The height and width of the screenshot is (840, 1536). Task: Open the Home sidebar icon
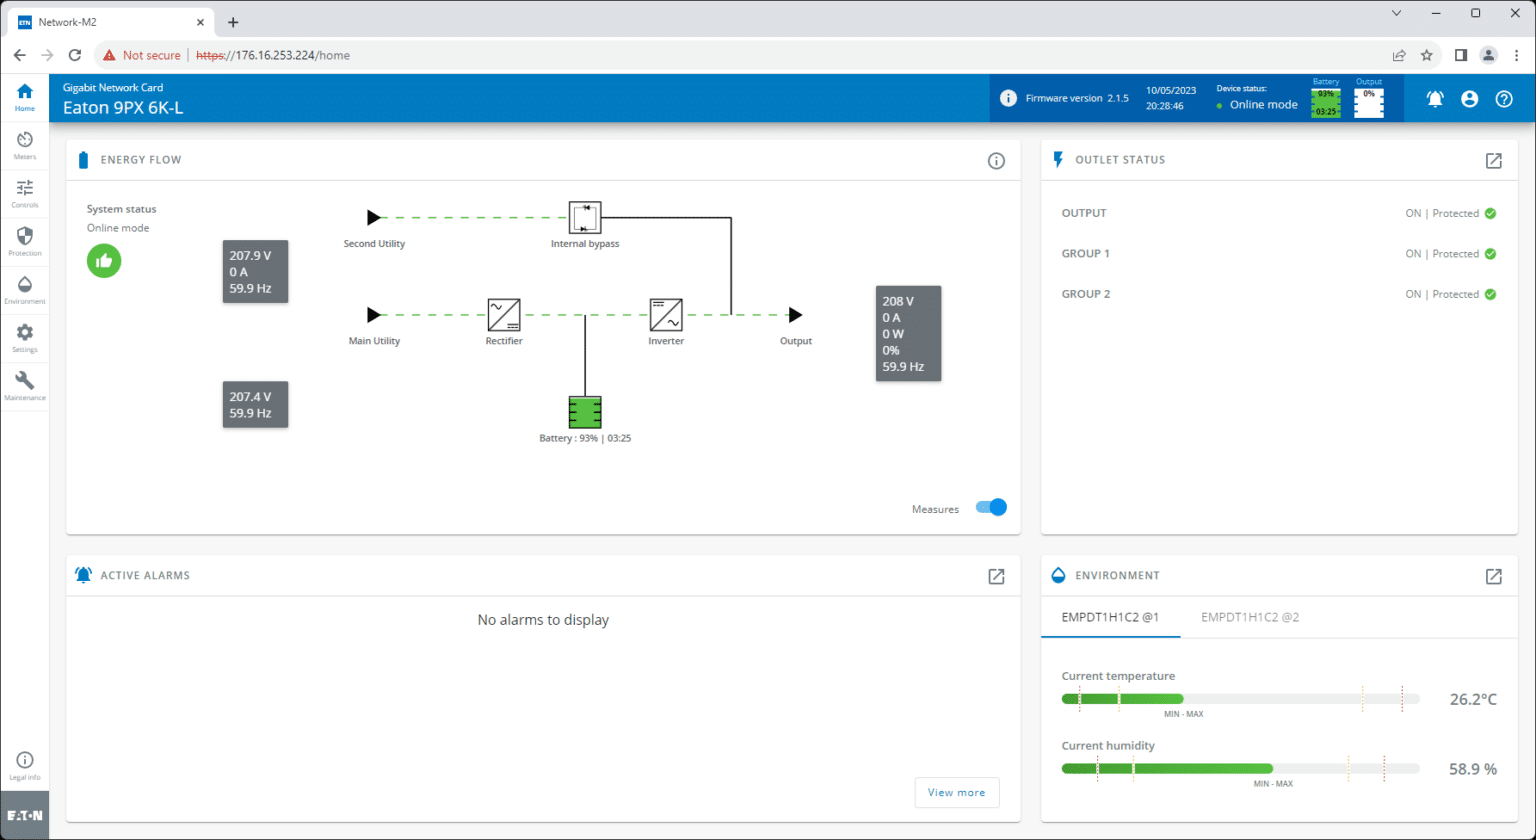[24, 97]
